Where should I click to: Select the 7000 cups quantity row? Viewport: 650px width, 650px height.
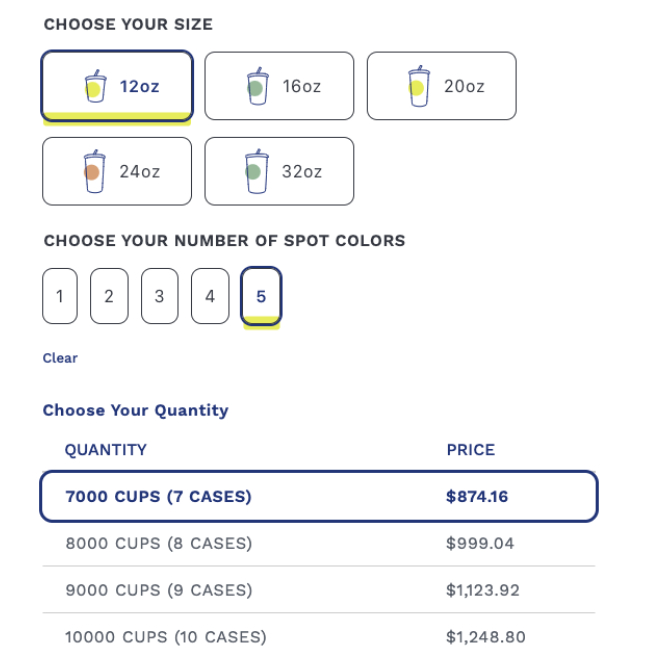pos(319,496)
